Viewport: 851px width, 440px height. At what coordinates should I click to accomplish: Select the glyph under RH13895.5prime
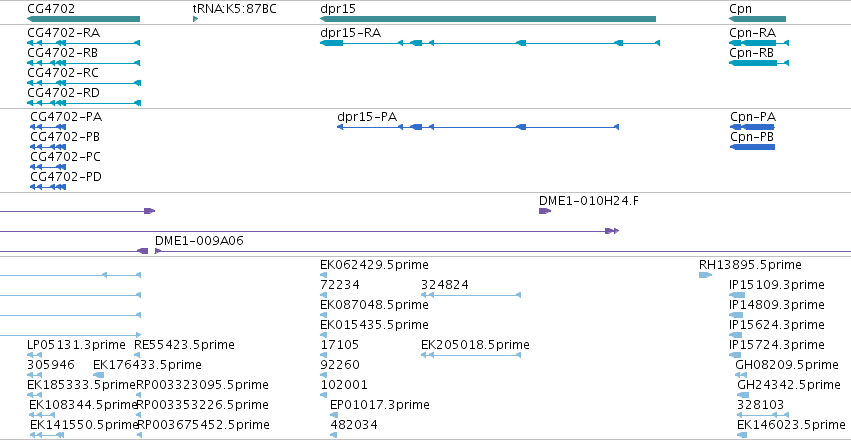tap(705, 275)
